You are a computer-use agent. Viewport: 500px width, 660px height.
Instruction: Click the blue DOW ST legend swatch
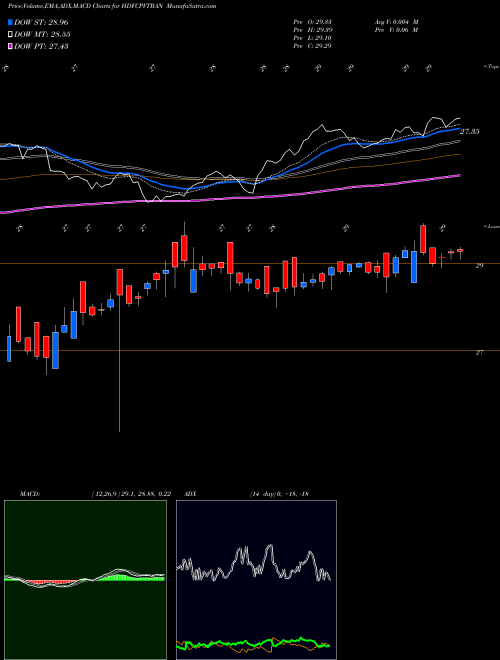click(x=11, y=22)
